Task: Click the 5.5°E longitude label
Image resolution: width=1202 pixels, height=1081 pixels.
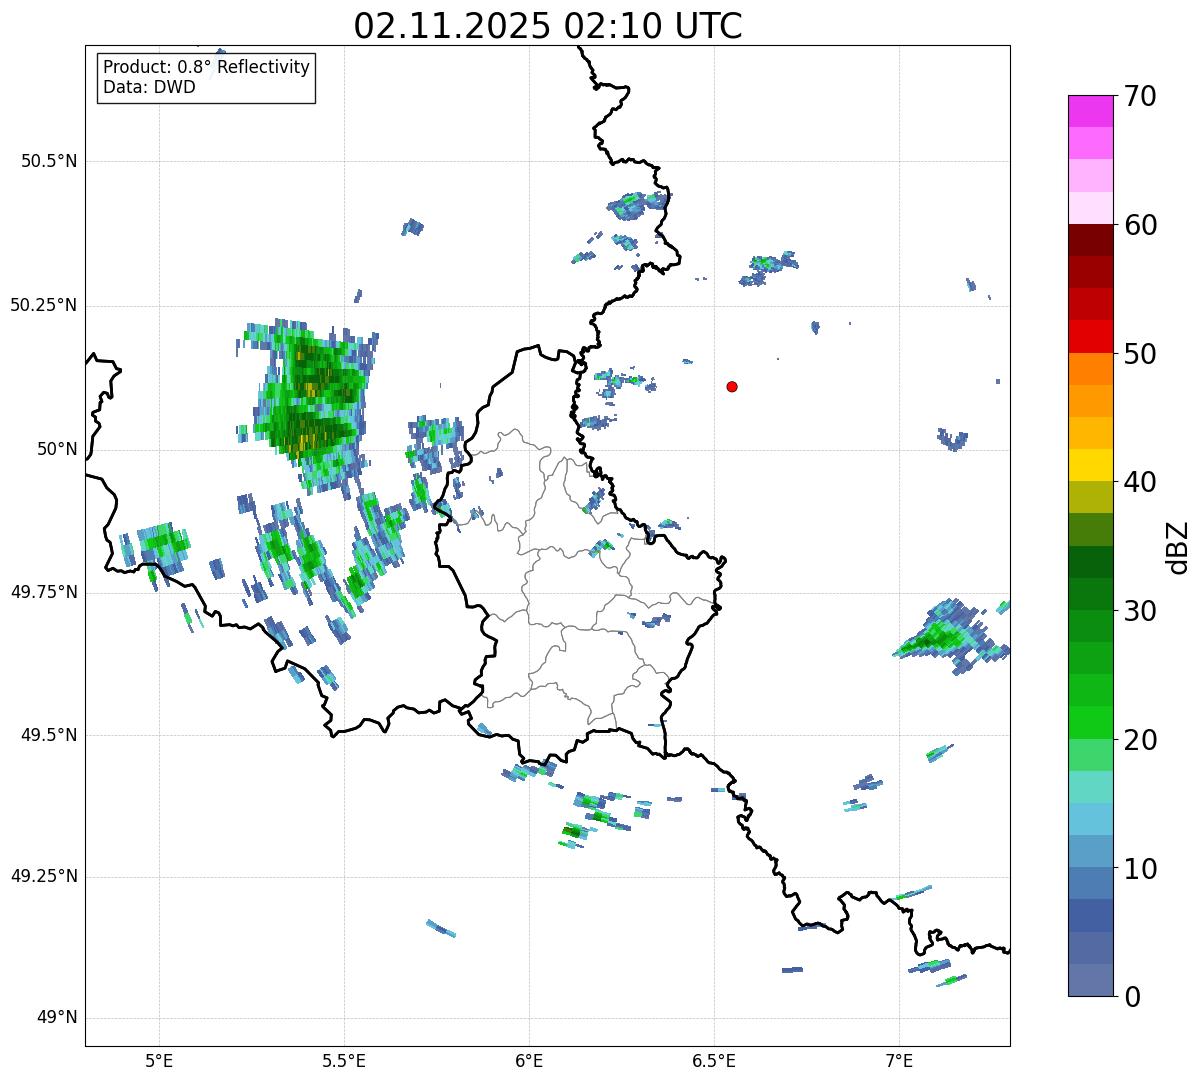Action: [x=344, y=1062]
